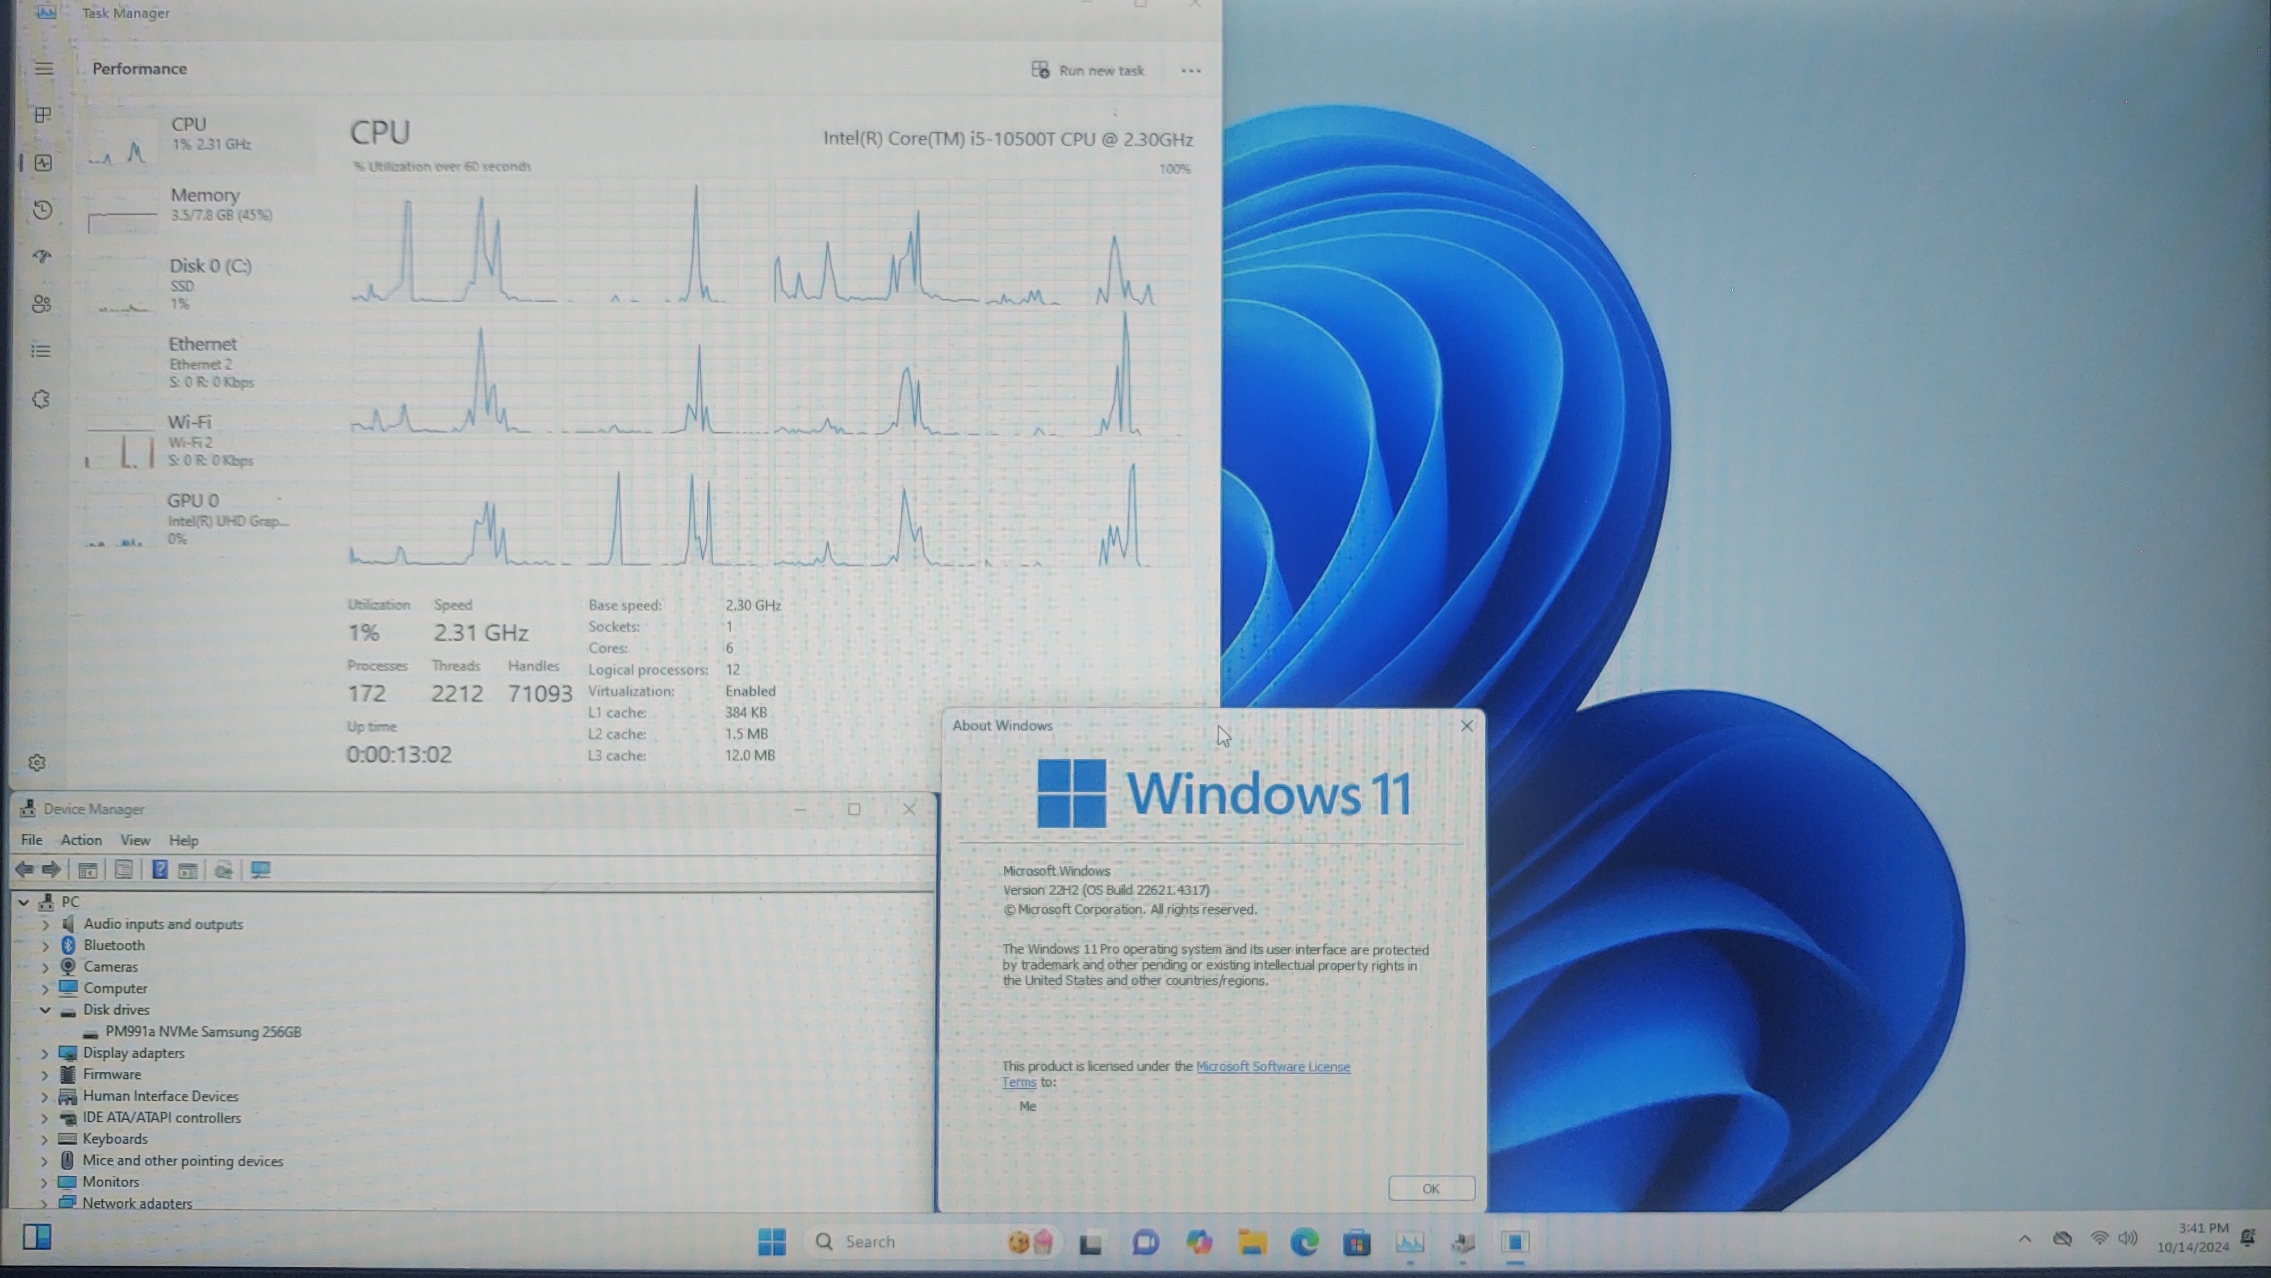Image resolution: width=2271 pixels, height=1278 pixels.
Task: Open Action menu in Device Manager
Action: pos(81,840)
